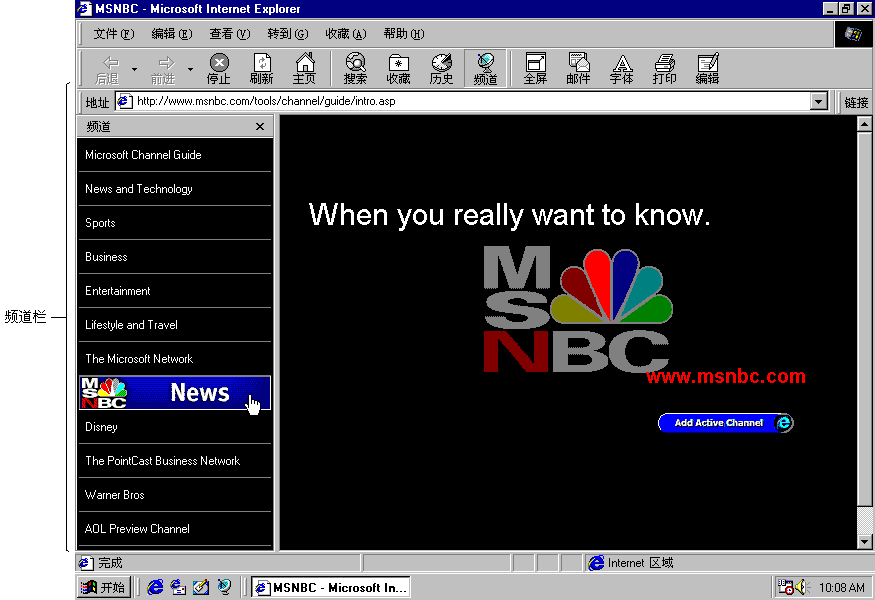
Task: Click the Refresh (刷新) toolbar icon
Action: (x=261, y=68)
